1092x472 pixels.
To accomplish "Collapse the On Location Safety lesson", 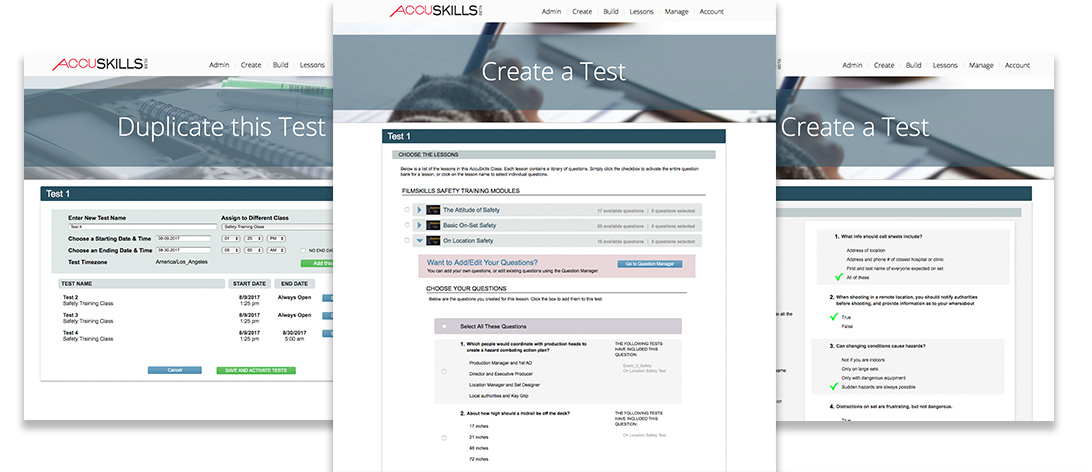I will coord(420,241).
